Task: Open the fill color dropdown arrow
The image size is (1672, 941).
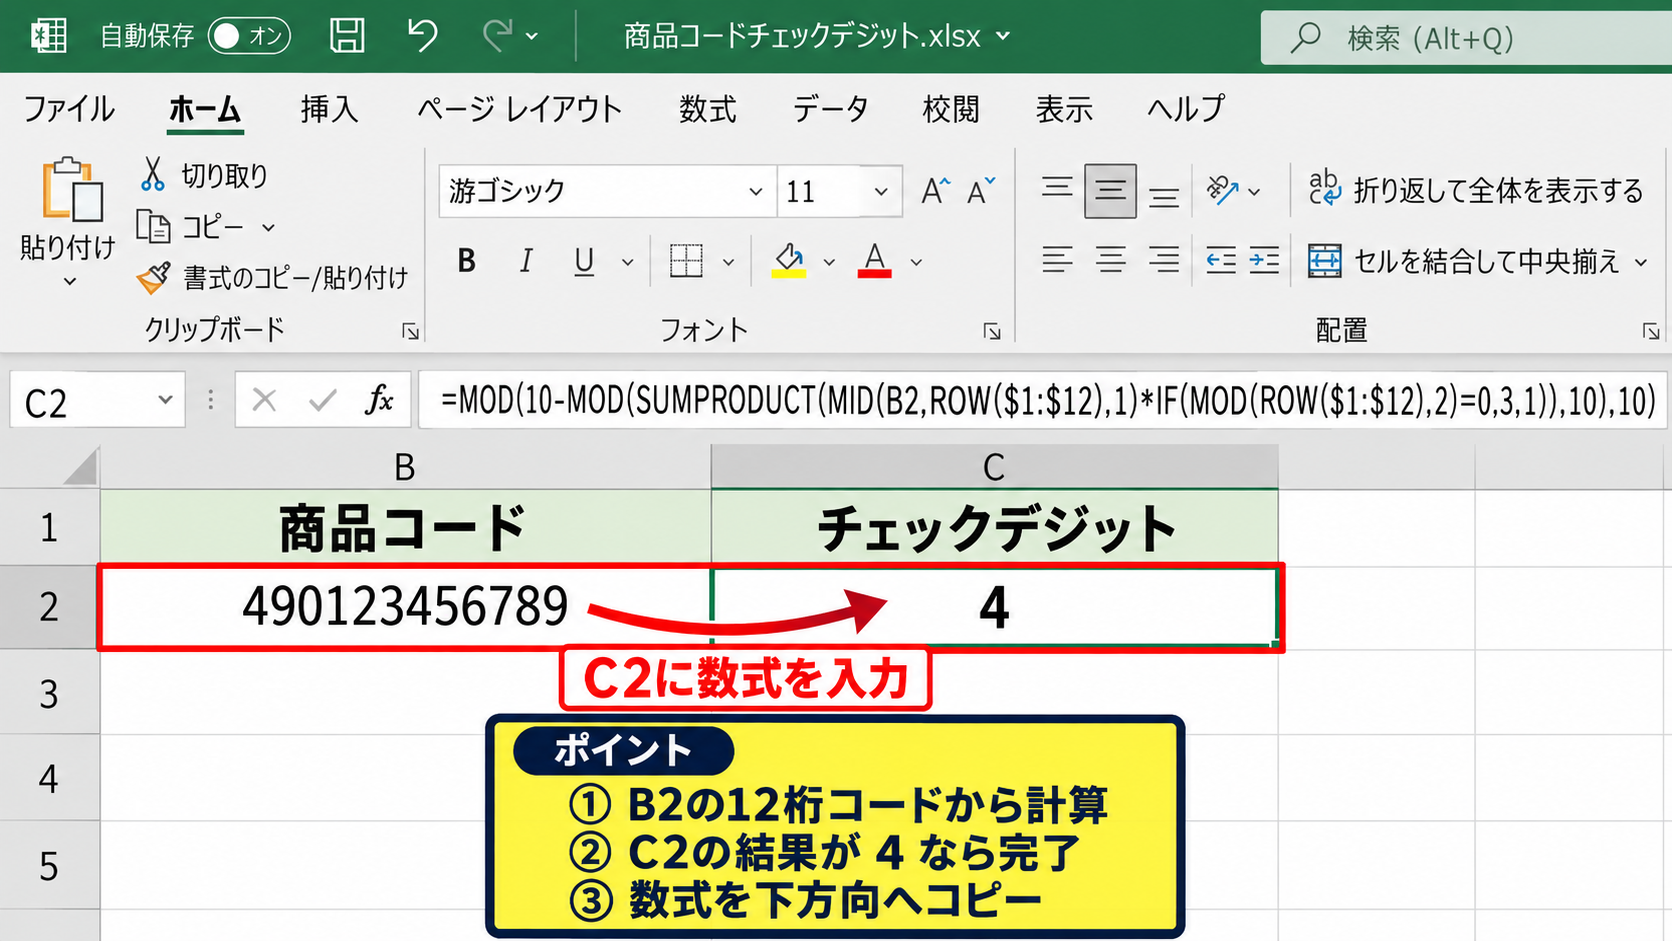Action: point(829,262)
